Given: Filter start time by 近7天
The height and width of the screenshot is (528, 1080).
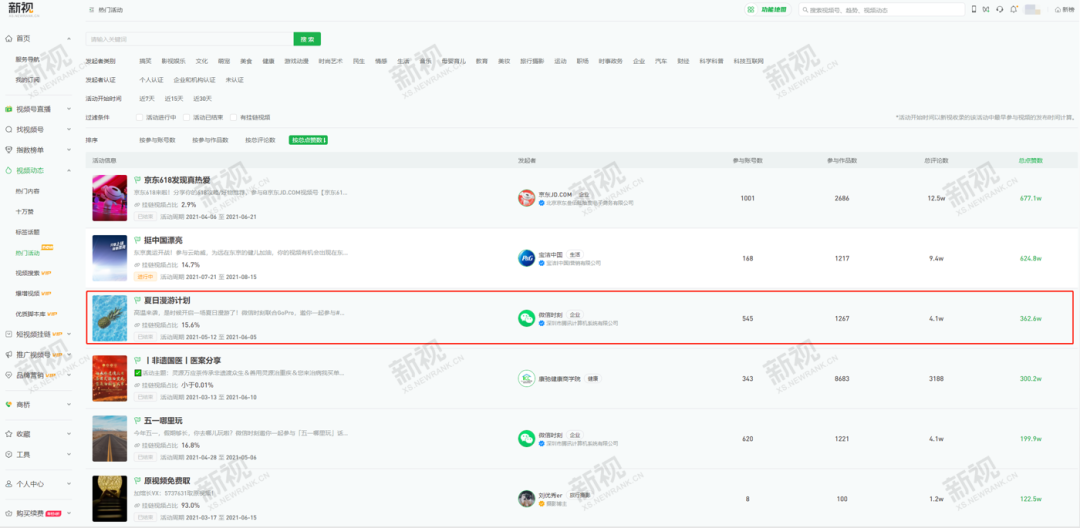Looking at the screenshot, I should [147, 98].
